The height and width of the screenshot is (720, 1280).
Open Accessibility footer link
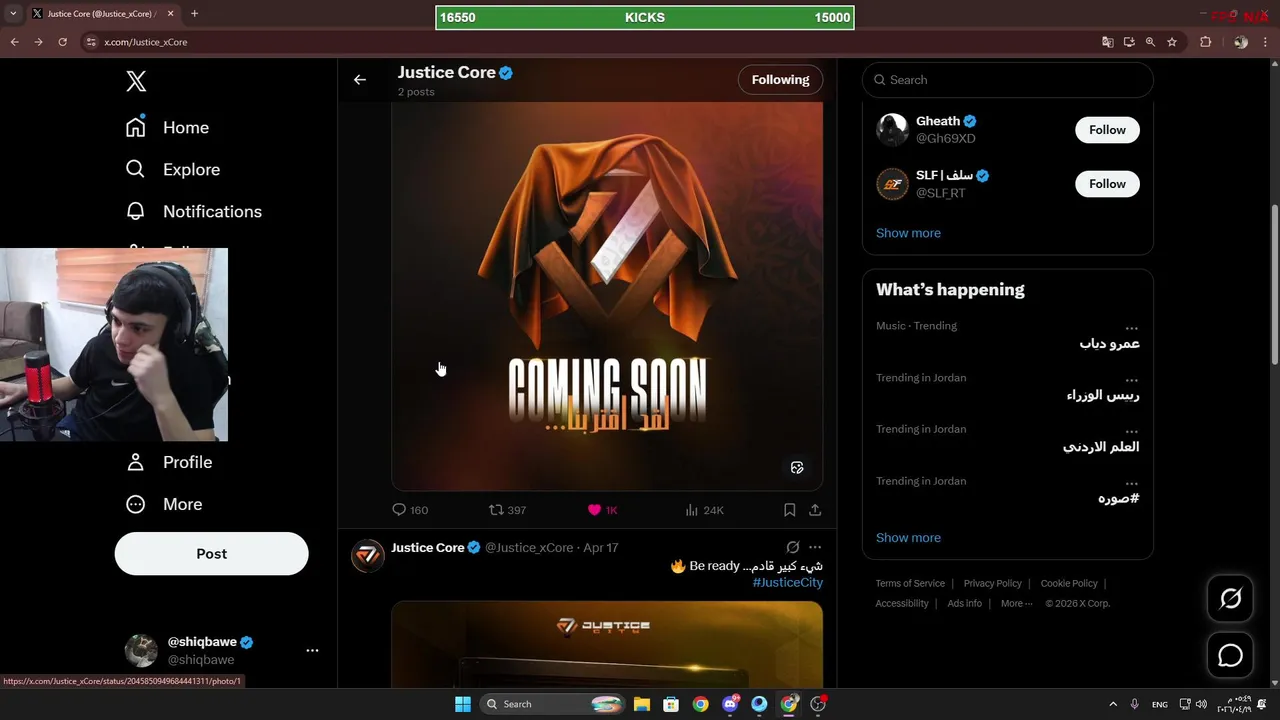[x=902, y=603]
